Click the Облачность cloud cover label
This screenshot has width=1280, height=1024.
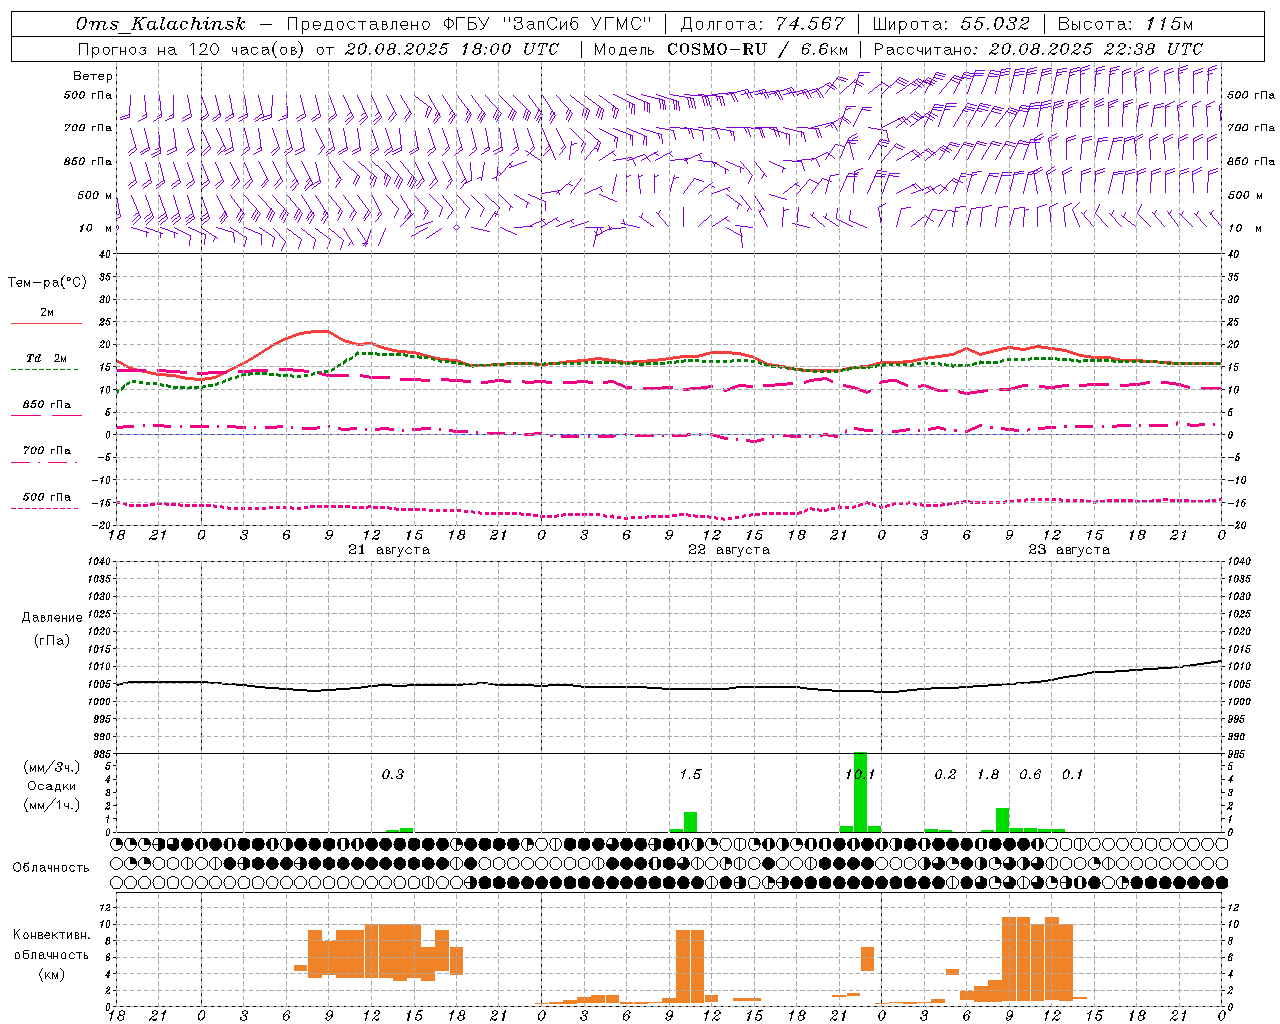tap(51, 867)
